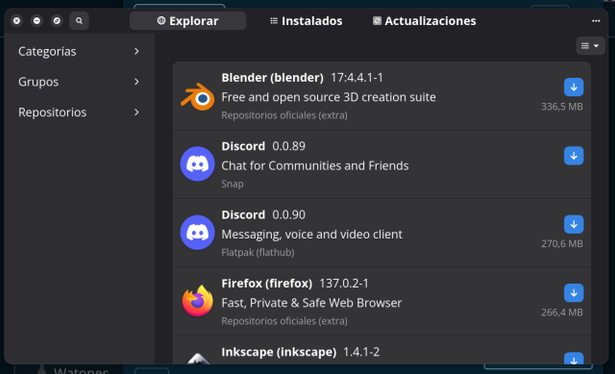The image size is (615, 374).
Task: Click 'Messaging, voice and video client' description
Action: tap(312, 234)
